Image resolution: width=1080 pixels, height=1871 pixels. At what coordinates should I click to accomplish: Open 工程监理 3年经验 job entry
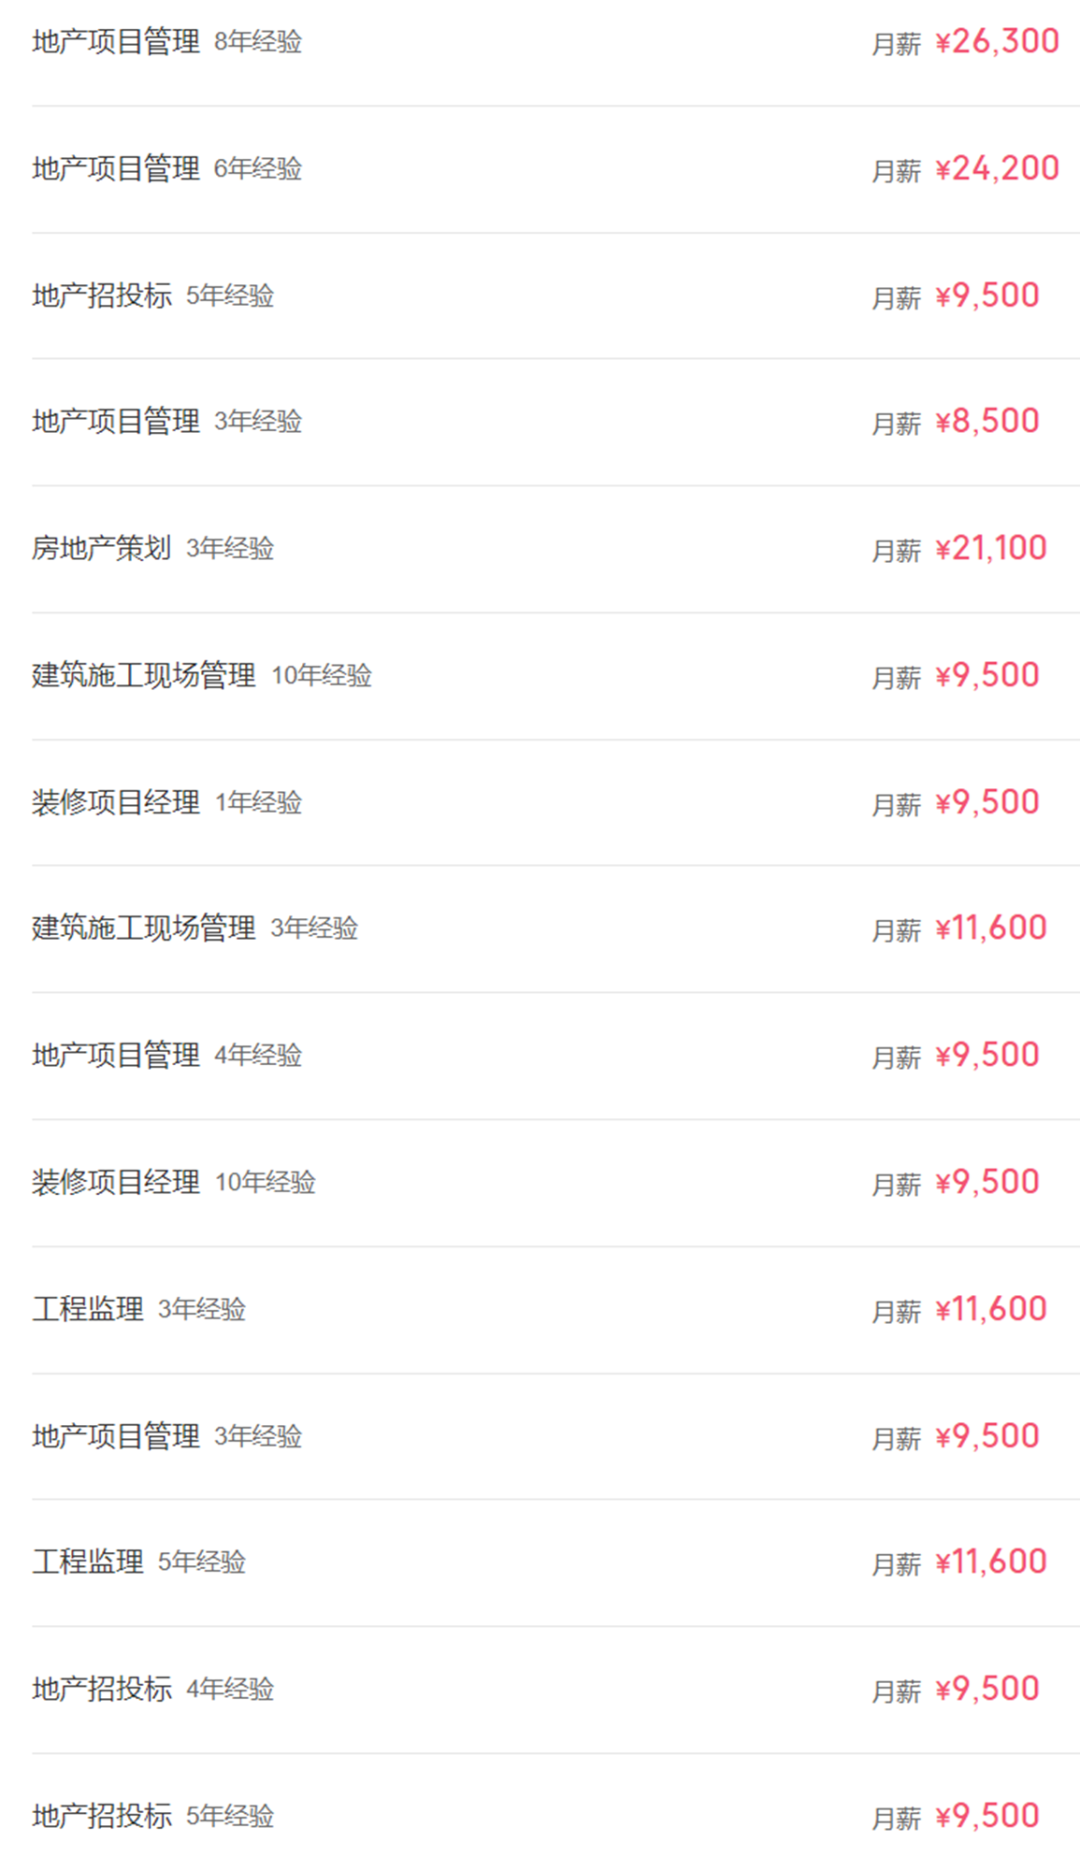pyautogui.click(x=555, y=1310)
